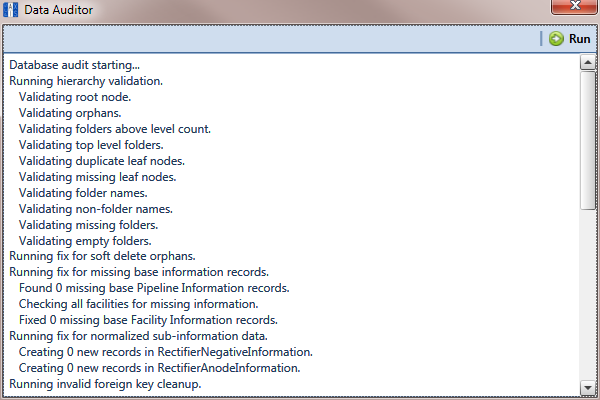This screenshot has width=600, height=400.
Task: Click 'Running hierarchy validation.' log line
Action: click(86, 81)
